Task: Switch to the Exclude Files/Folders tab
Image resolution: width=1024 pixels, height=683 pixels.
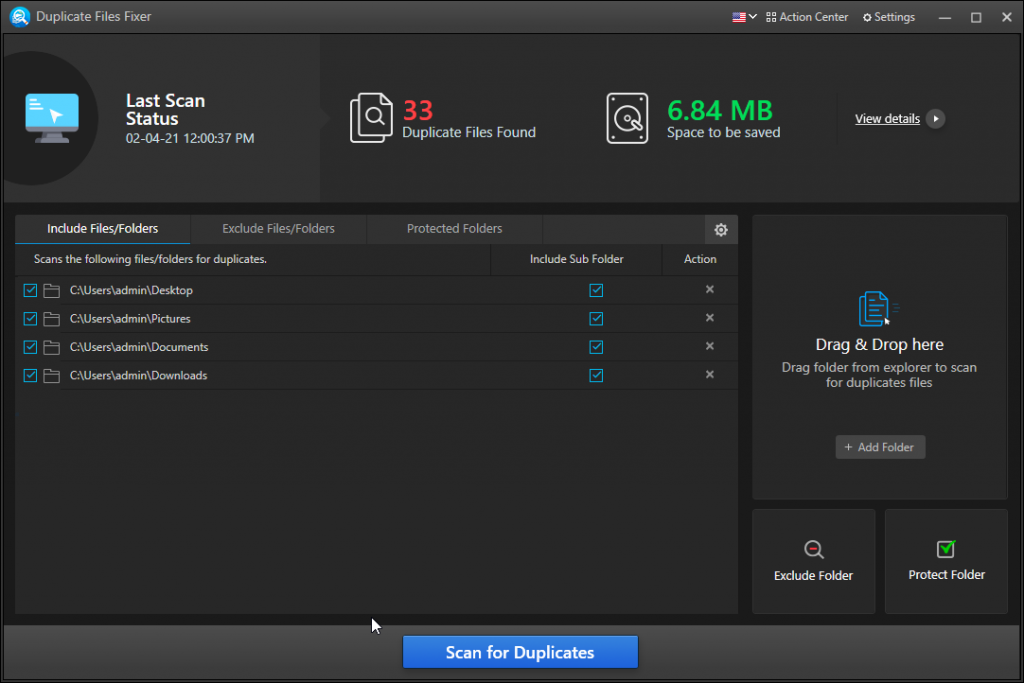Action: click(278, 228)
